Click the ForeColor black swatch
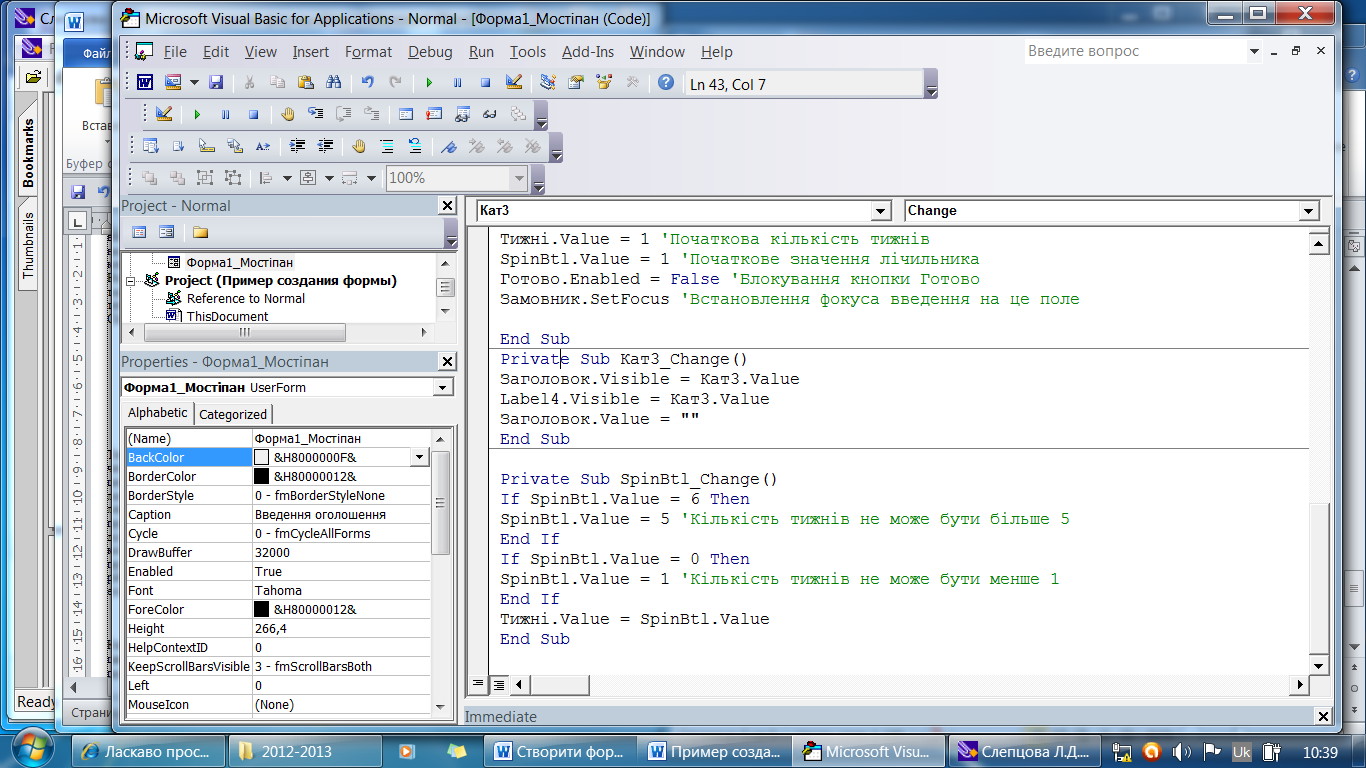1366x768 pixels. (262, 609)
